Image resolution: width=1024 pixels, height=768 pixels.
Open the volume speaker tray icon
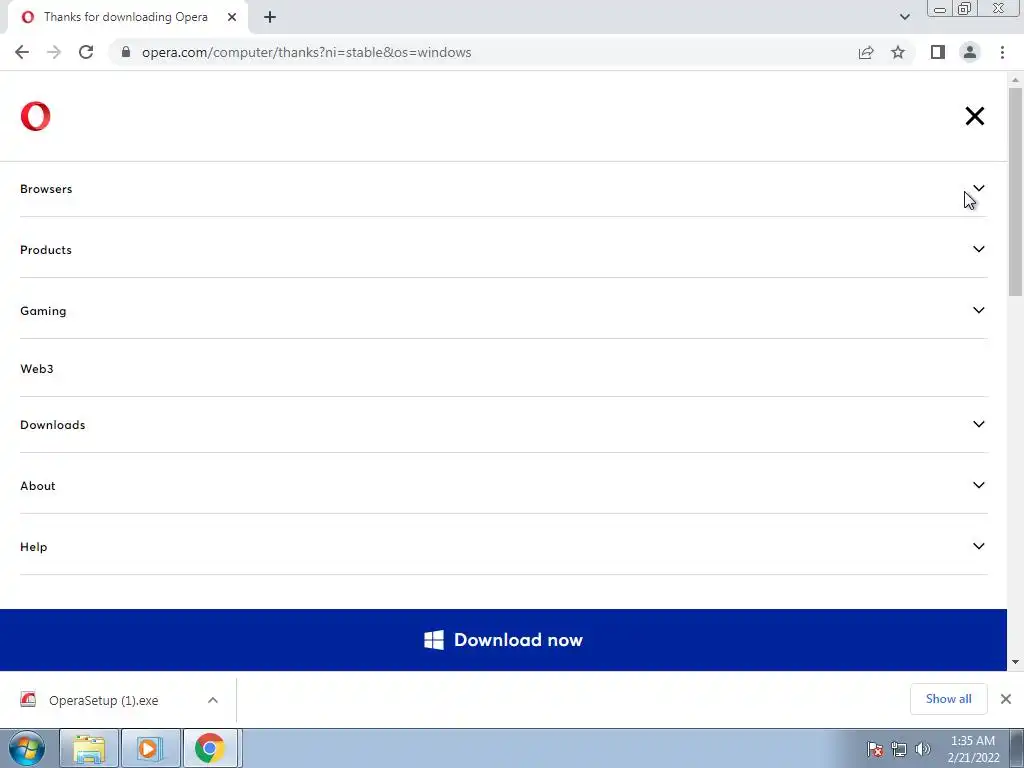pos(922,749)
